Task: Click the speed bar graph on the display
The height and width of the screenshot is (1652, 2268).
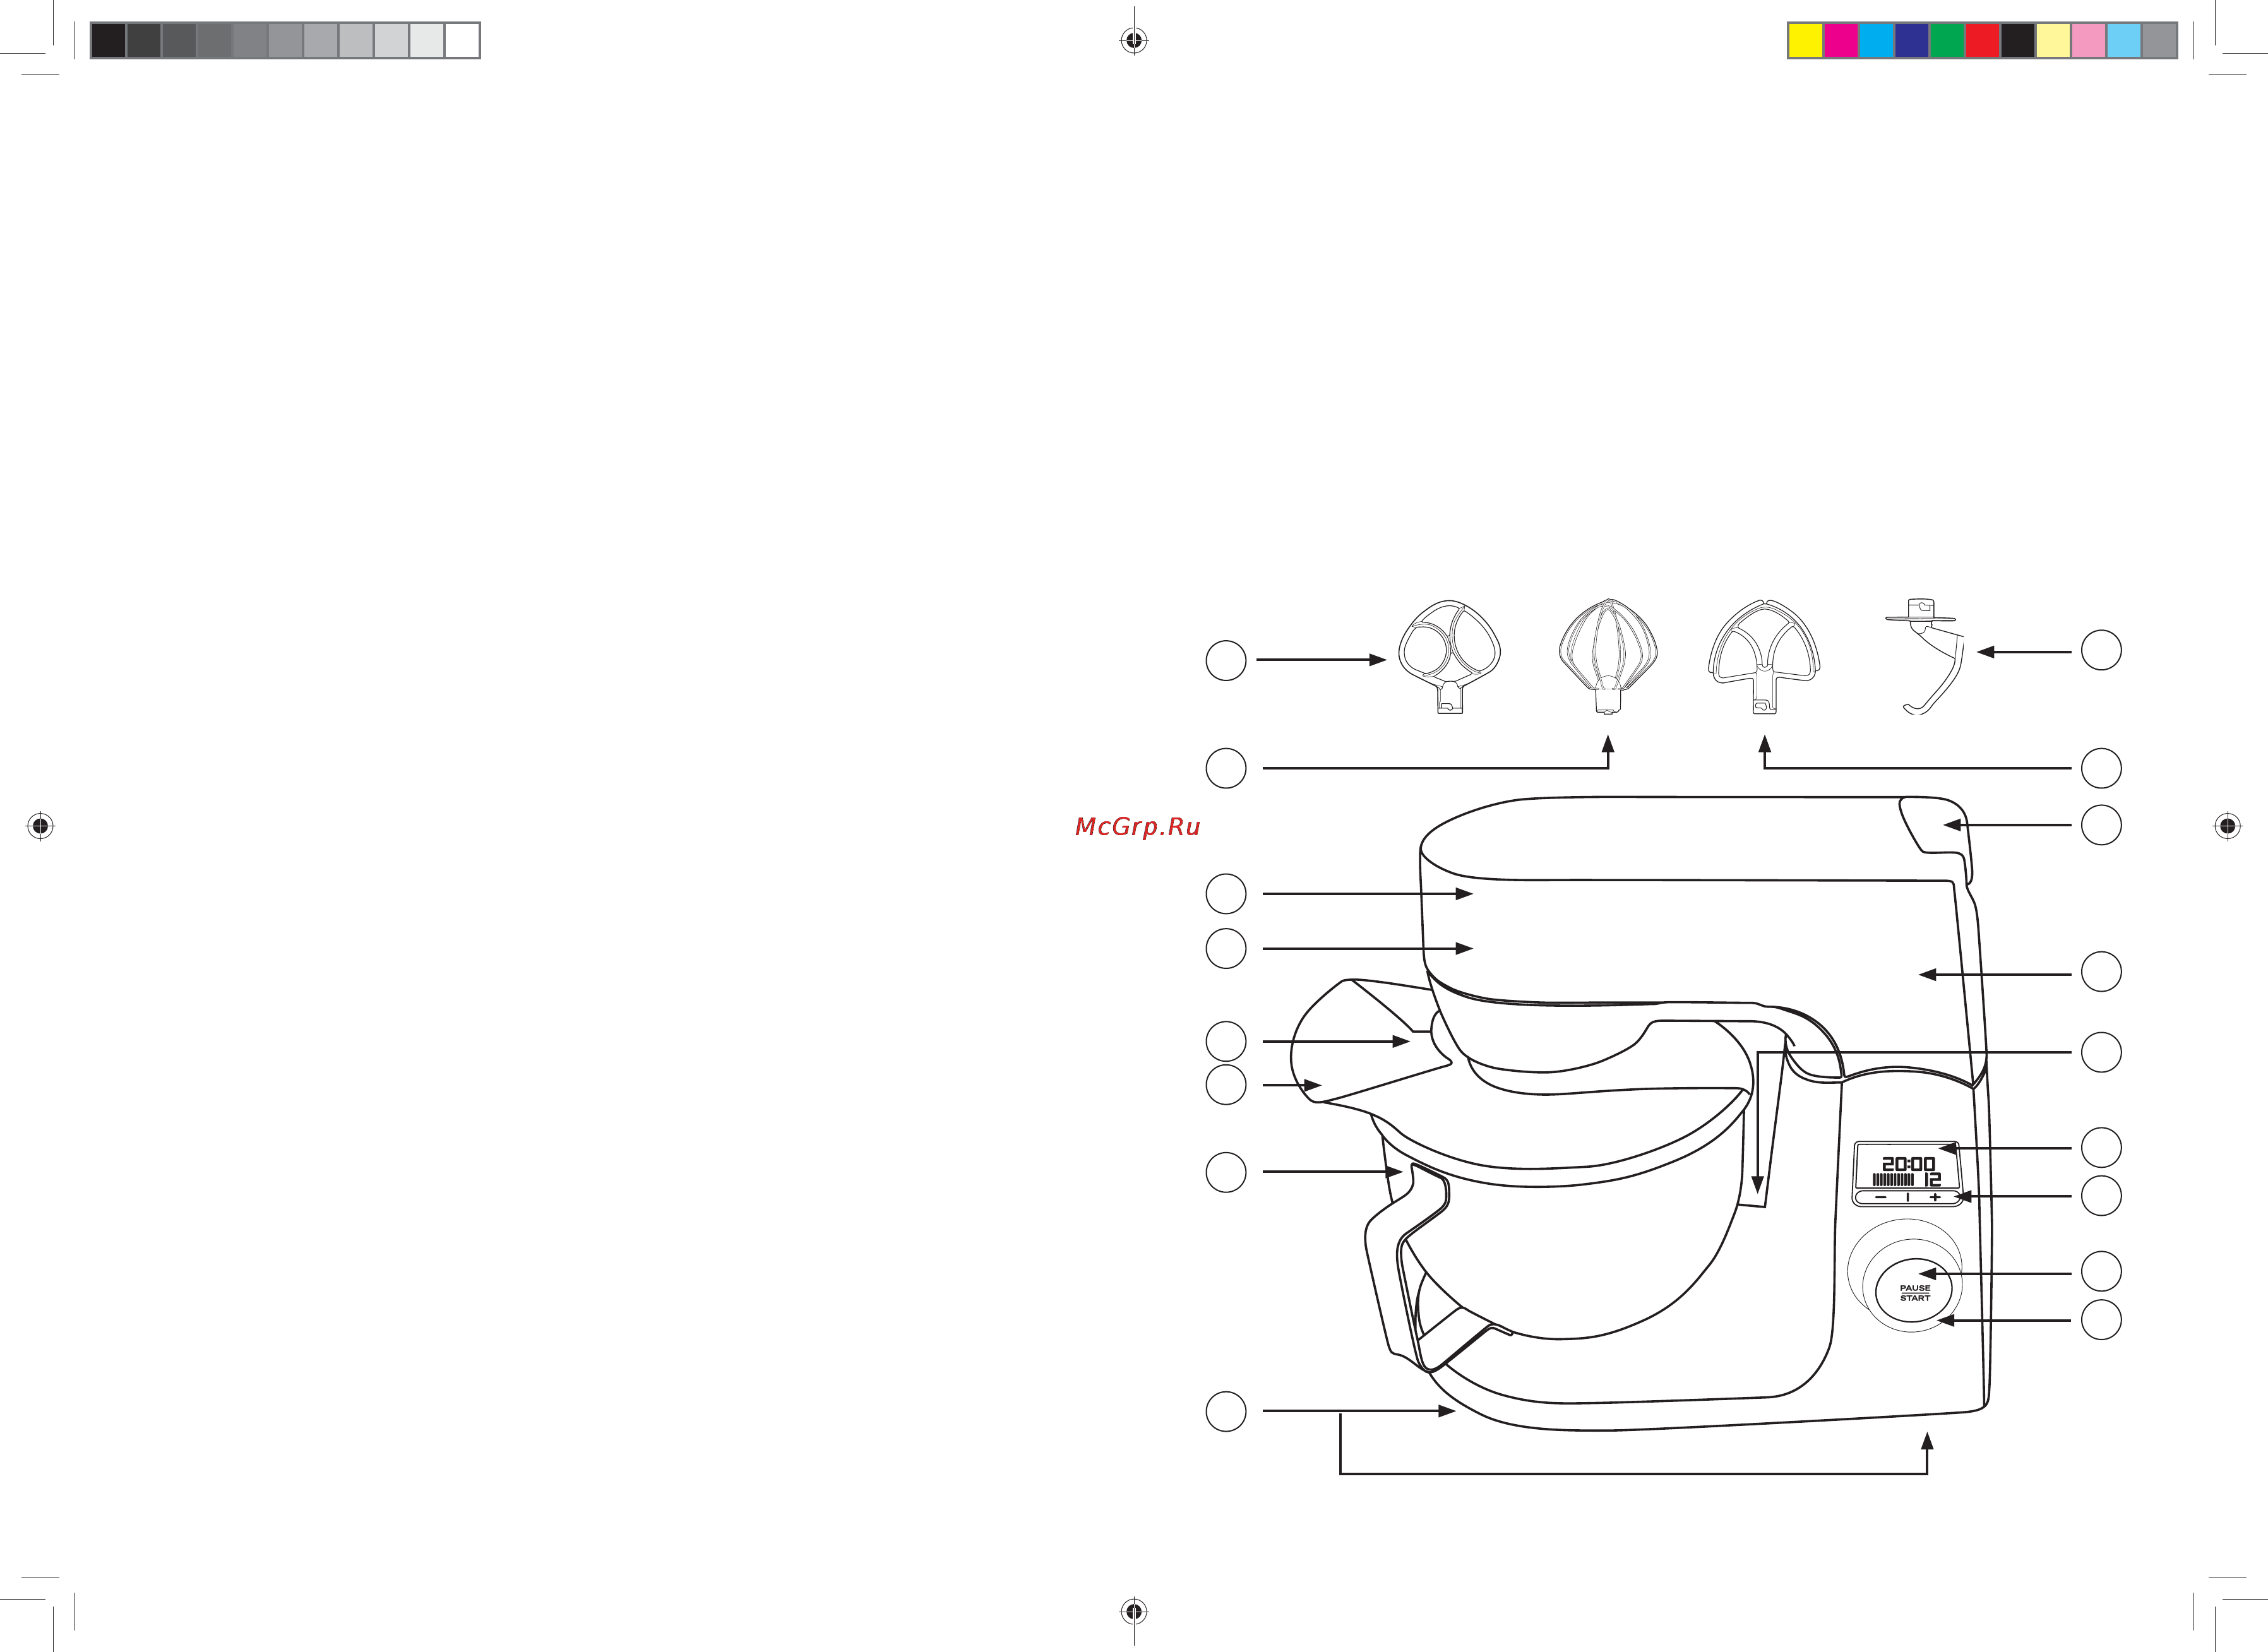Action: (x=1893, y=1180)
